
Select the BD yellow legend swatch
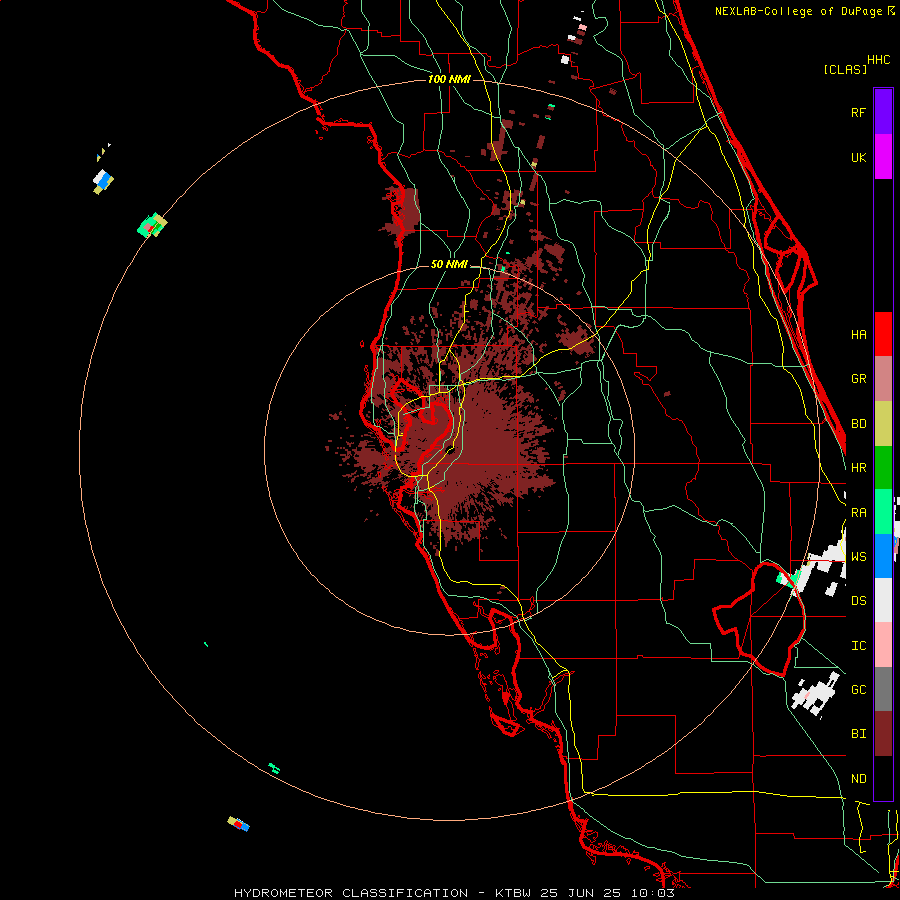[883, 423]
